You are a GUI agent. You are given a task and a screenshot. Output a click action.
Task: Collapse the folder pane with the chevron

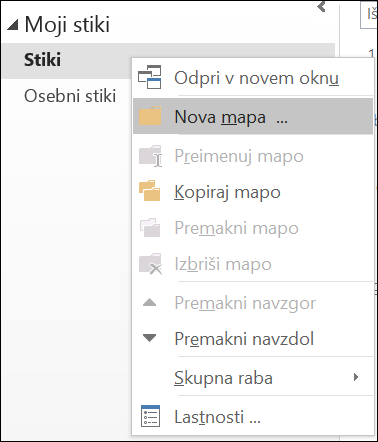click(321, 6)
